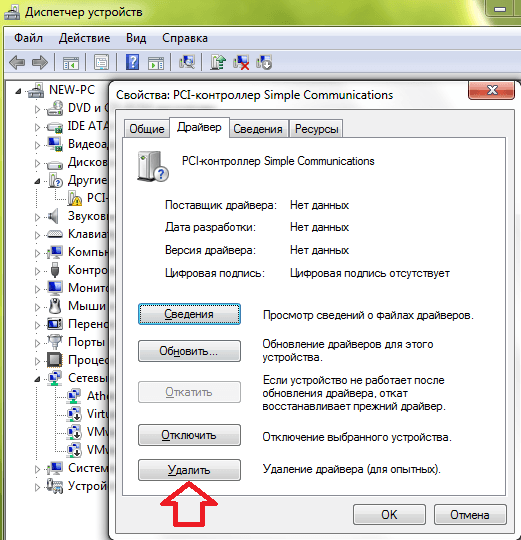
Task: Click the Forward arrow toolbar icon
Action: (40, 63)
